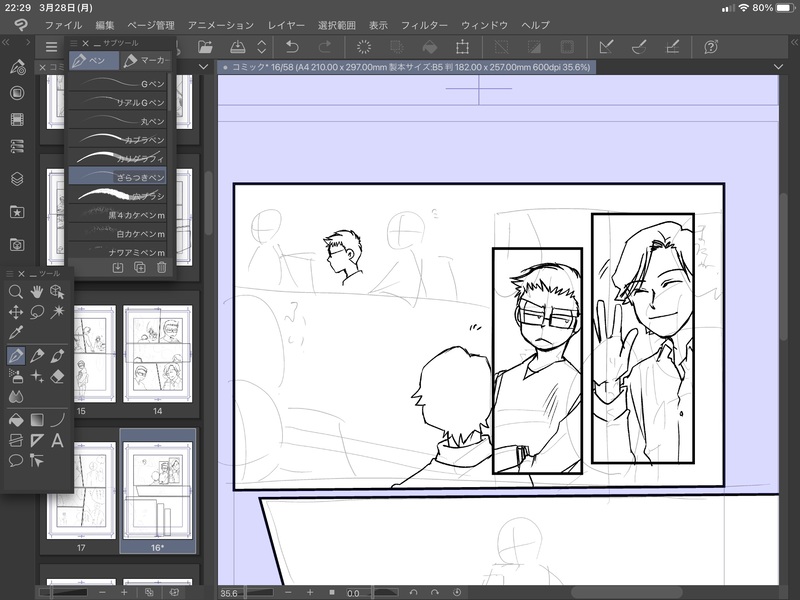Open the Clip Studio support help icon

click(x=711, y=47)
